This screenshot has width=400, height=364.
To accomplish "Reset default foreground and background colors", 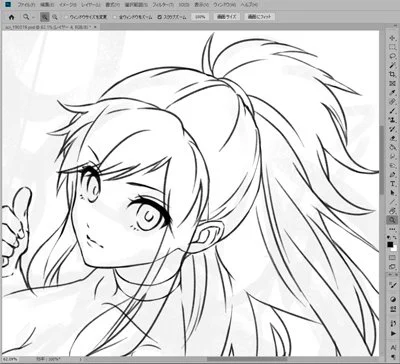I will pyautogui.click(x=390, y=237).
